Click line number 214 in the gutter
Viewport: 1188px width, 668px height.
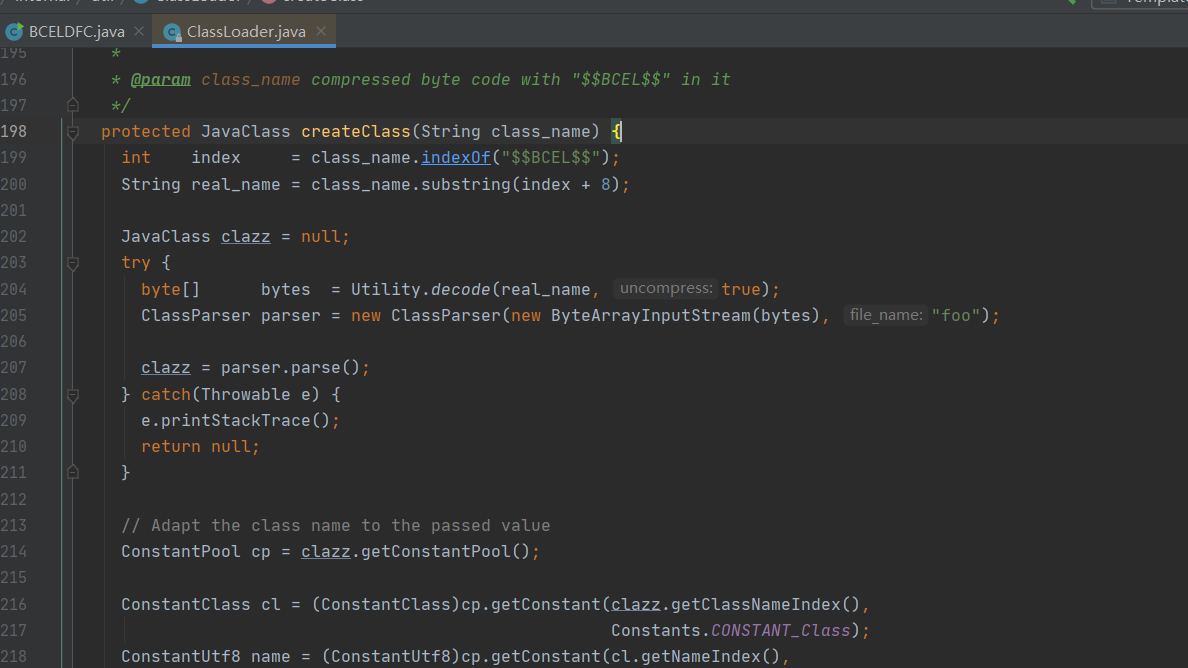click(x=14, y=552)
